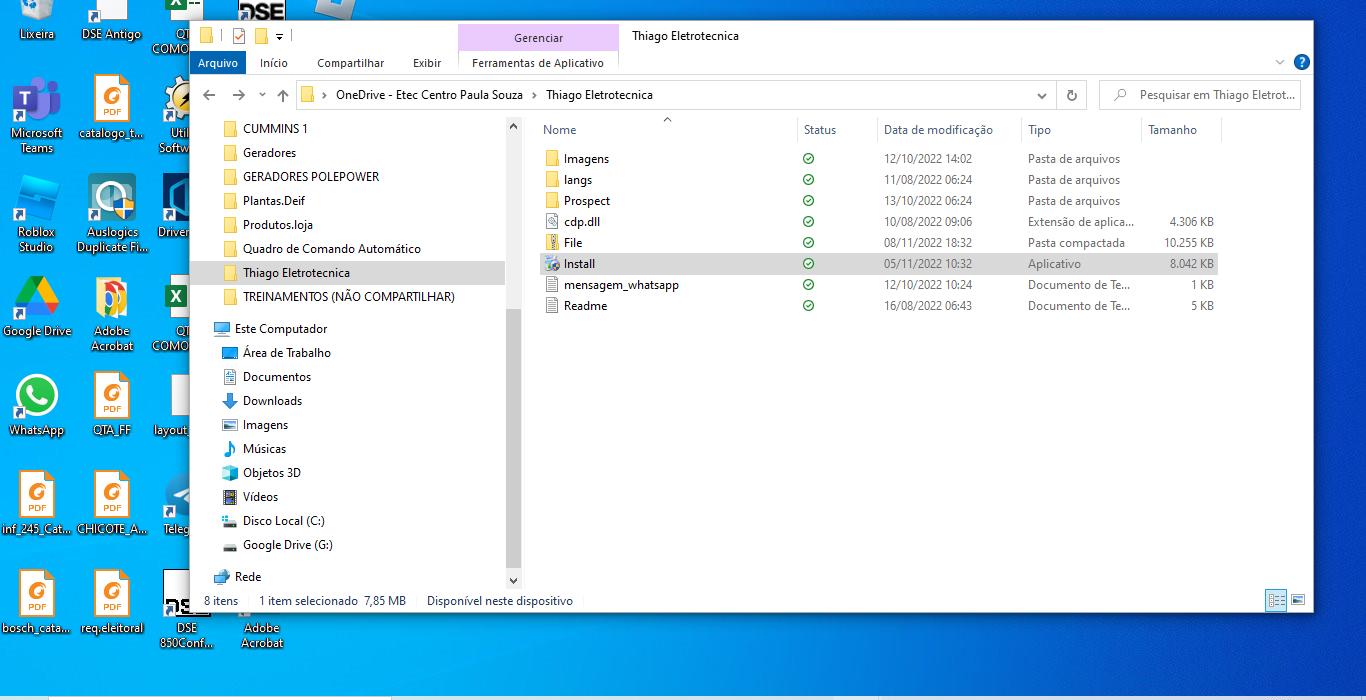Navigate up one folder level
Image resolution: width=1366 pixels, height=700 pixels.
click(283, 95)
